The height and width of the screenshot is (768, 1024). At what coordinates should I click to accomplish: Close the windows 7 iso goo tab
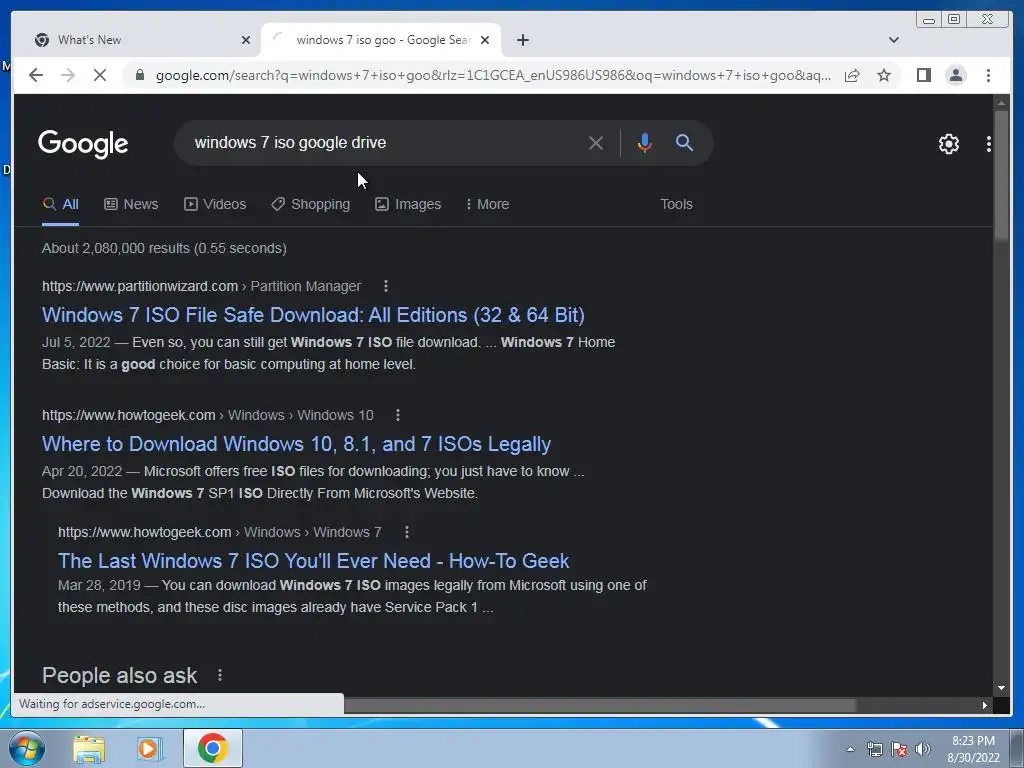(x=485, y=40)
